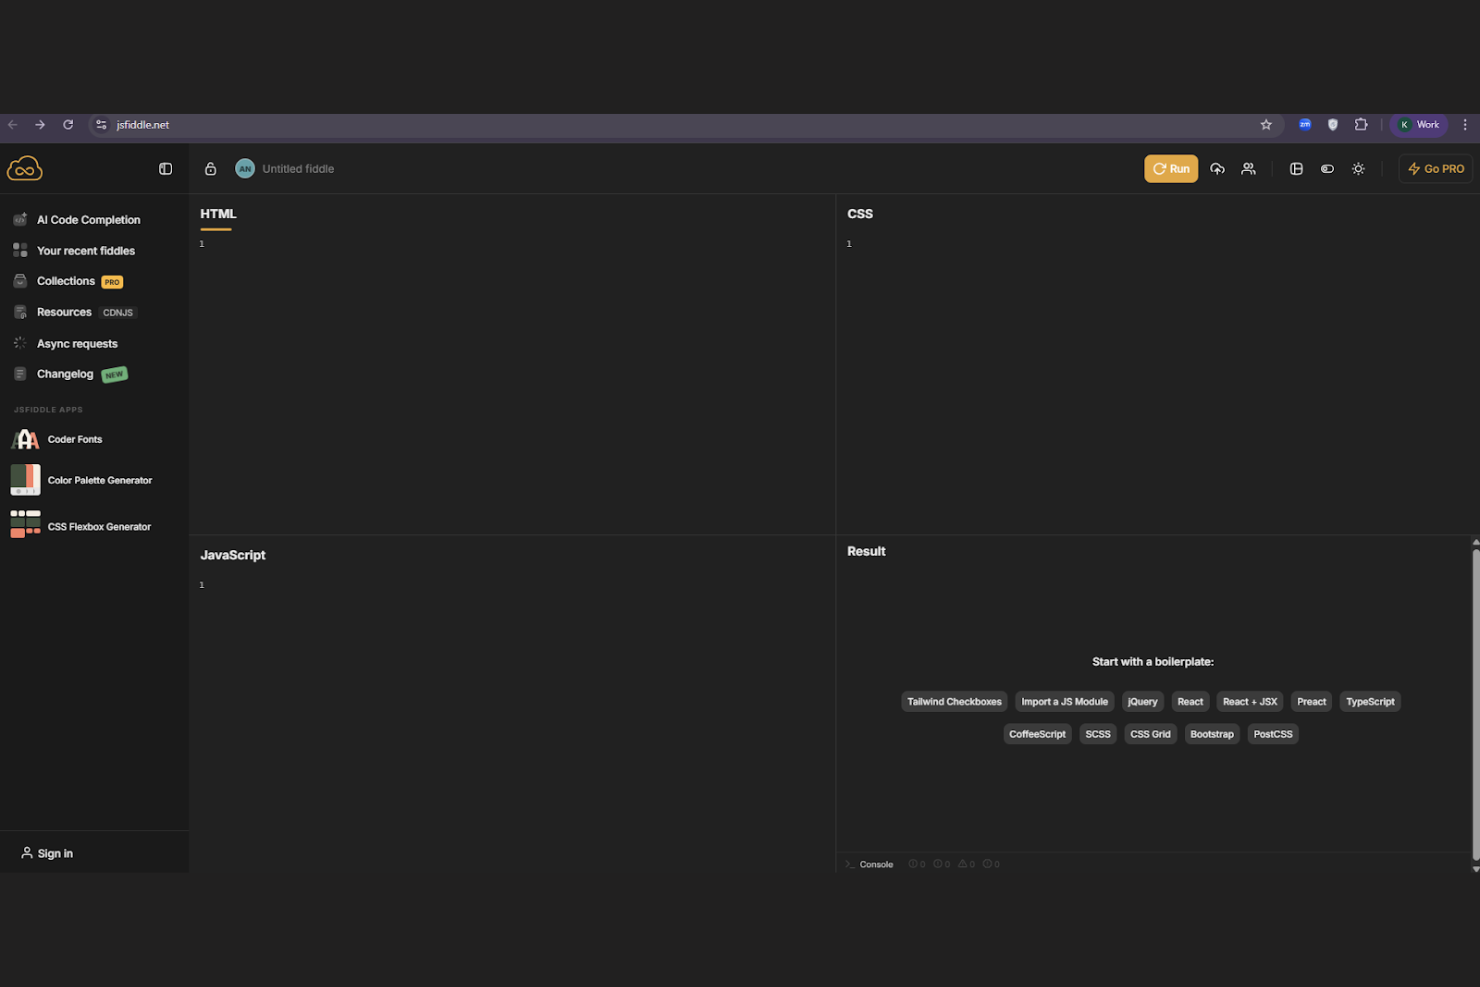Open the Console panel
Image resolution: width=1480 pixels, height=987 pixels.
(x=875, y=863)
